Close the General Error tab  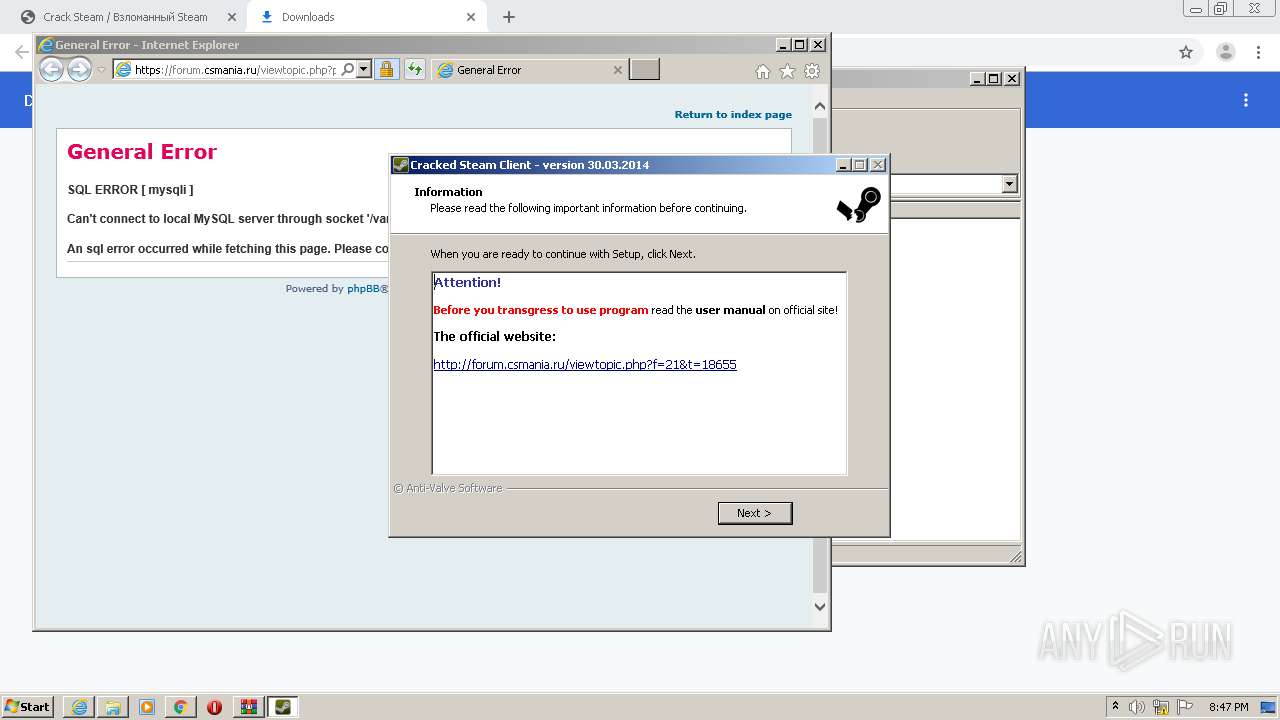(x=618, y=70)
